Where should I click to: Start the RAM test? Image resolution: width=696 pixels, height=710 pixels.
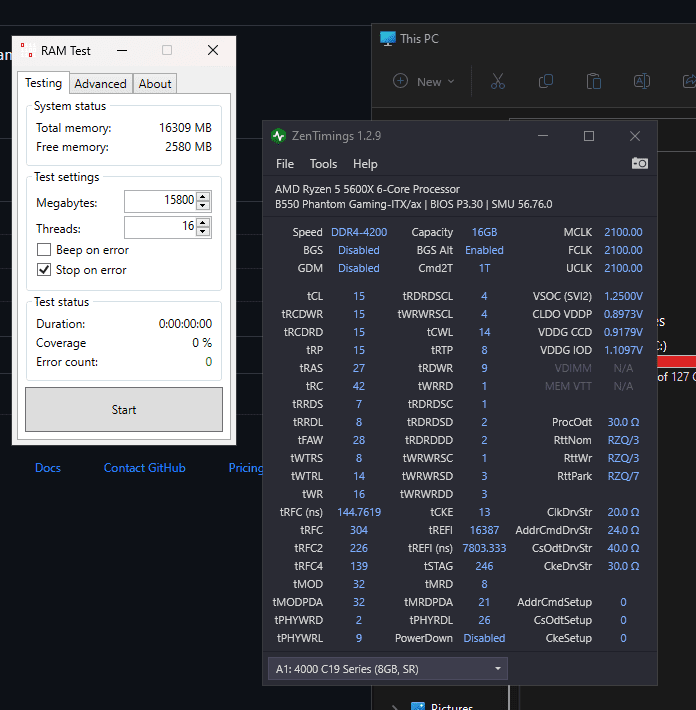click(x=124, y=409)
